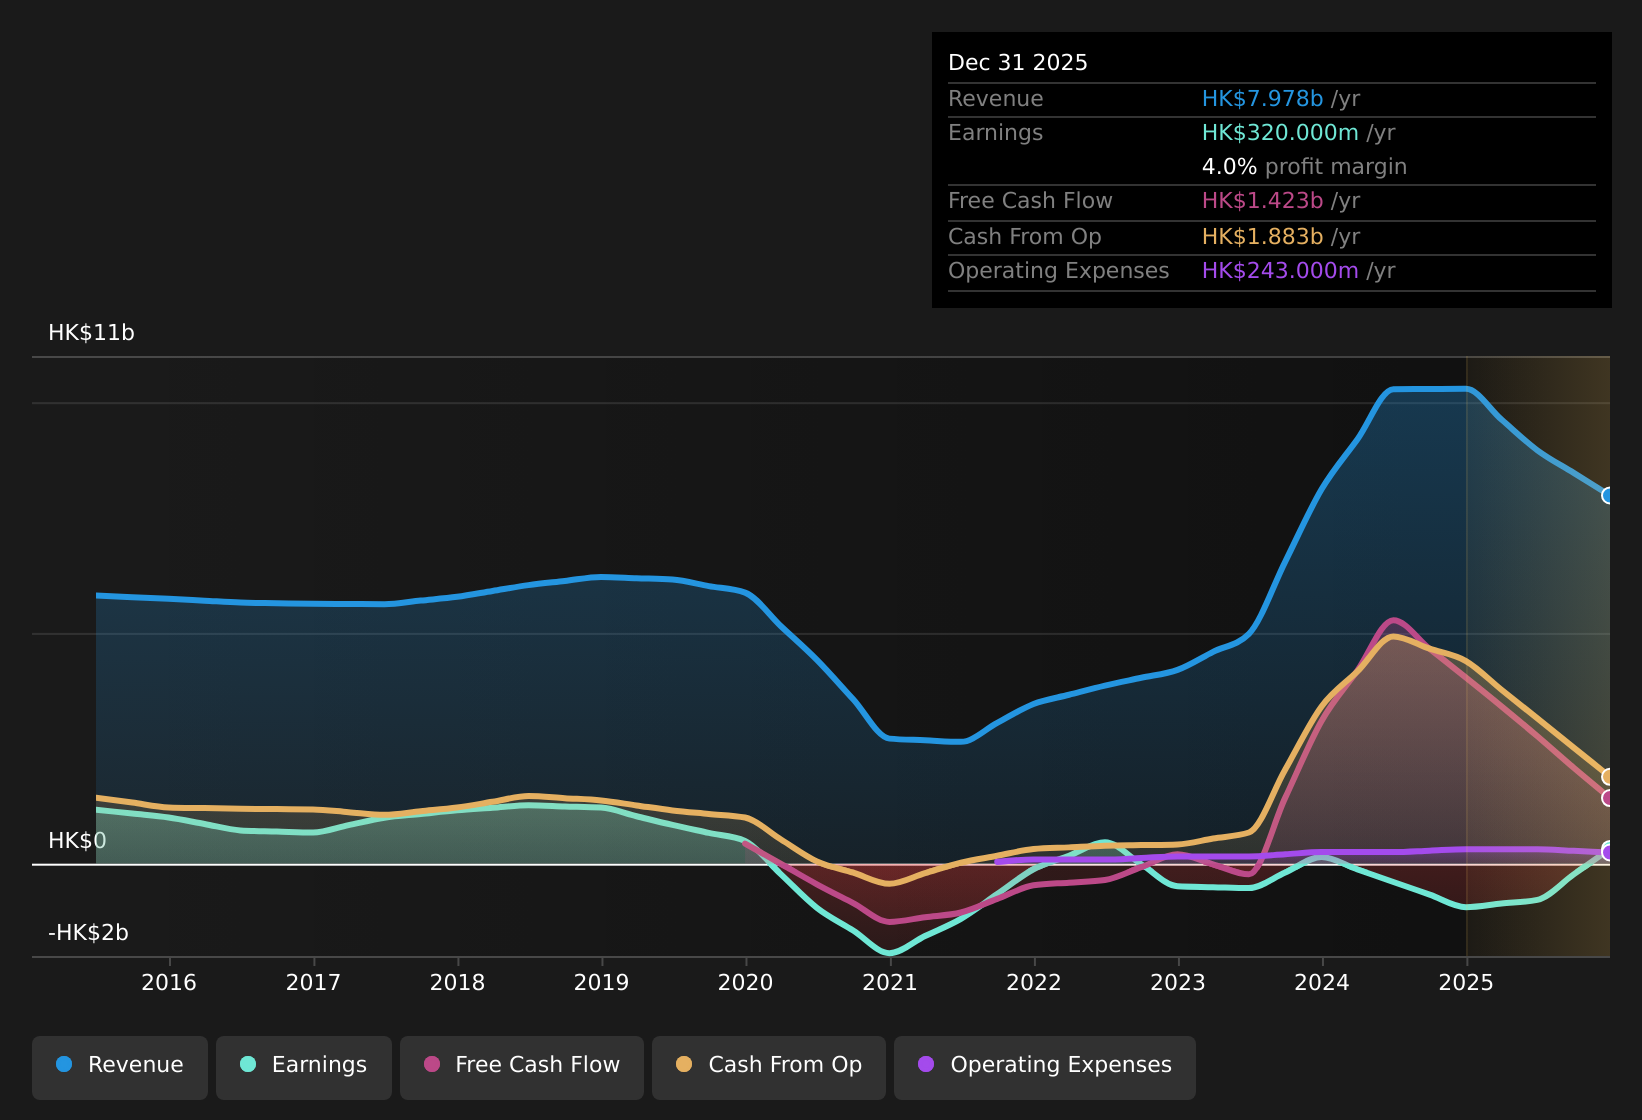The image size is (1642, 1120).
Task: Hide the Operating Expenses series
Action: [x=1044, y=1065]
